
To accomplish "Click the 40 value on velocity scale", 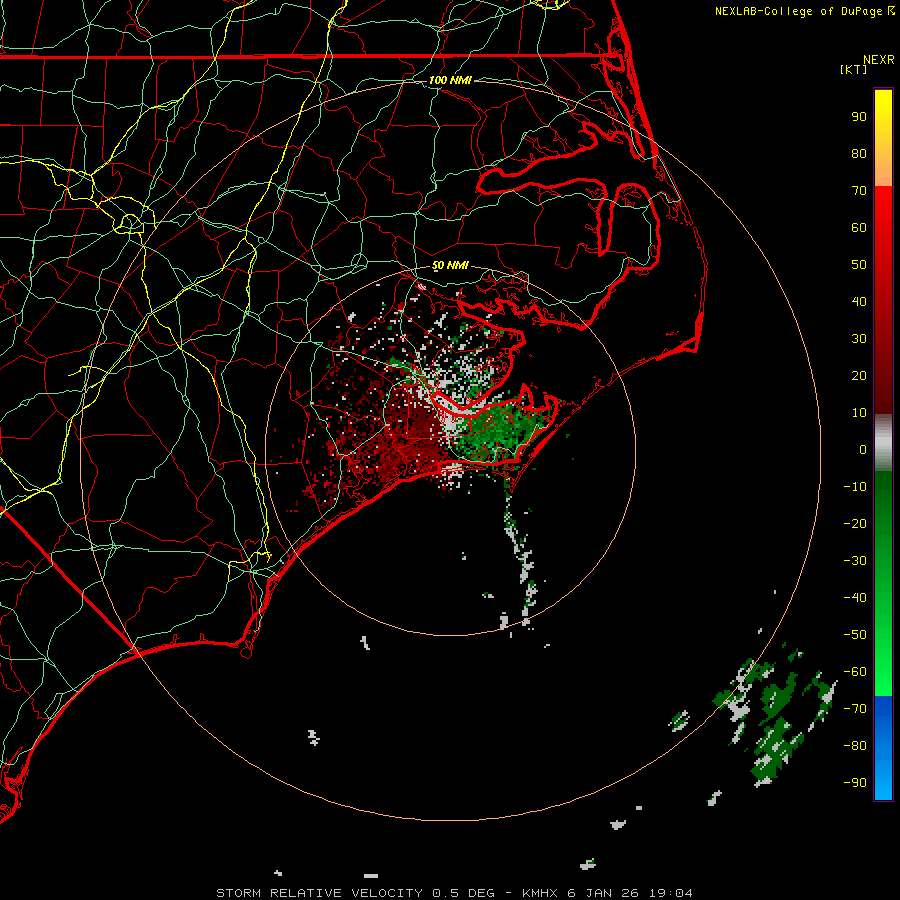I will pos(859,301).
